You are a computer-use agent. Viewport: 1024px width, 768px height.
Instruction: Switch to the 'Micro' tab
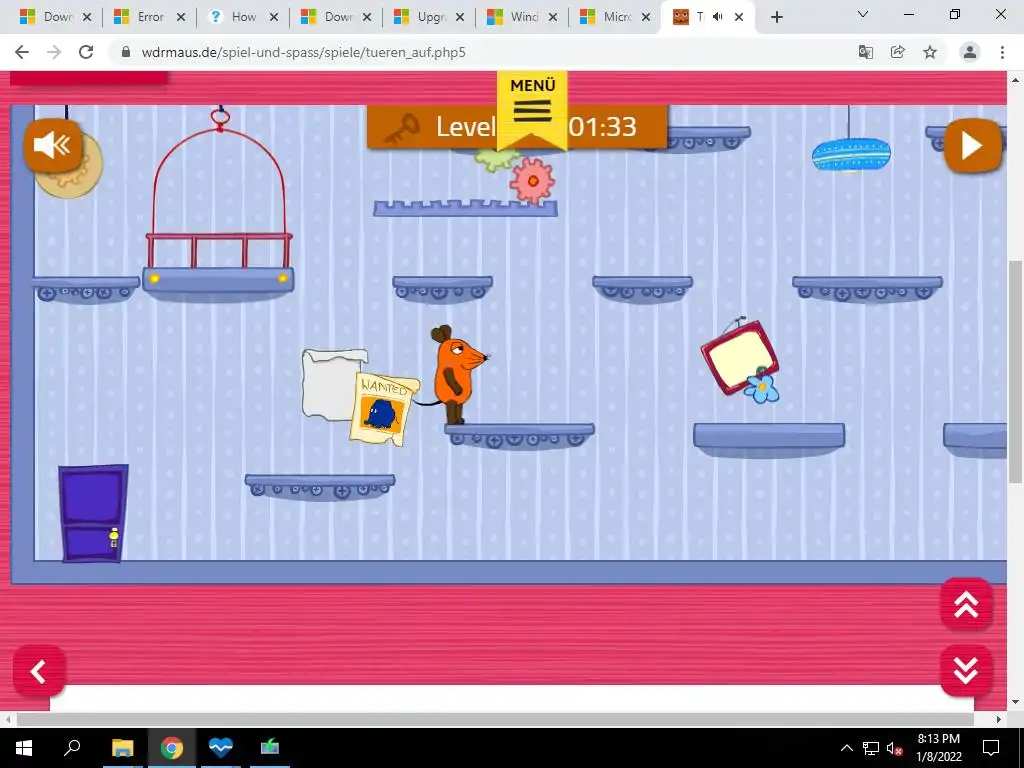click(616, 17)
